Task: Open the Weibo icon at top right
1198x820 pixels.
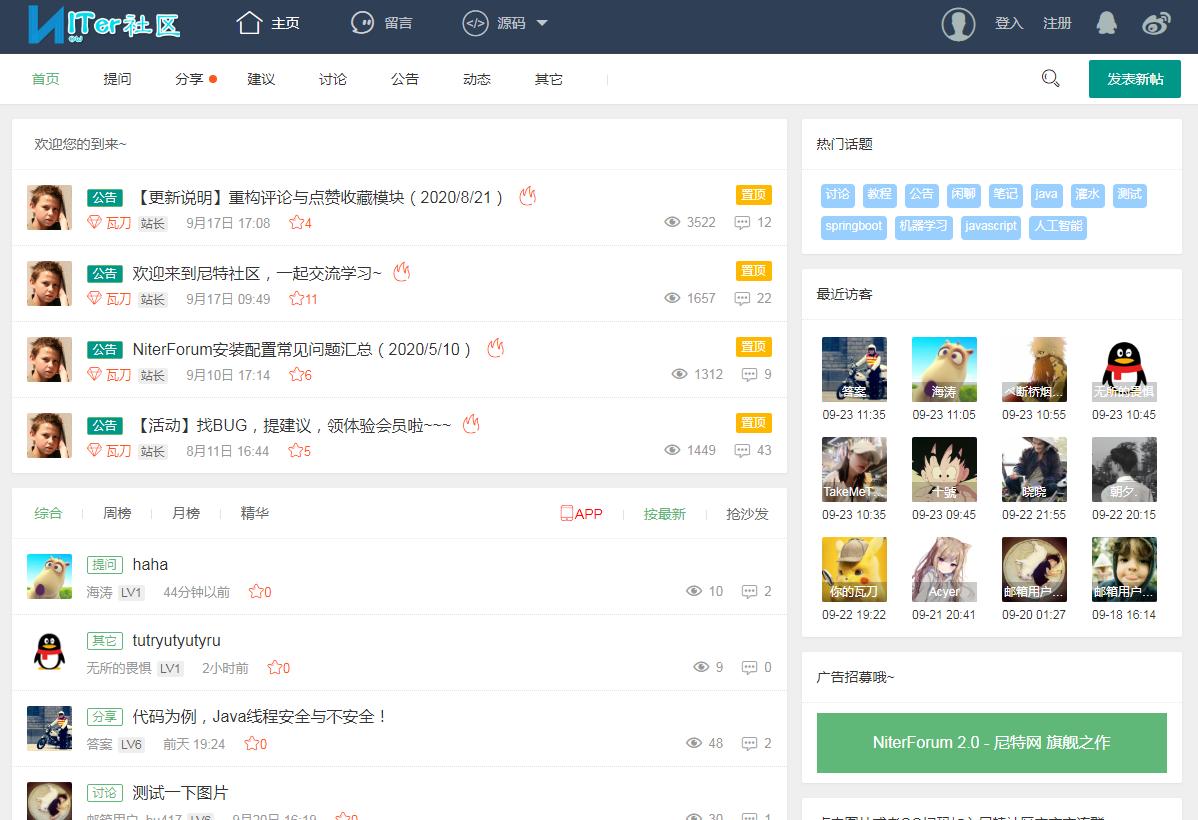Action: [1156, 22]
